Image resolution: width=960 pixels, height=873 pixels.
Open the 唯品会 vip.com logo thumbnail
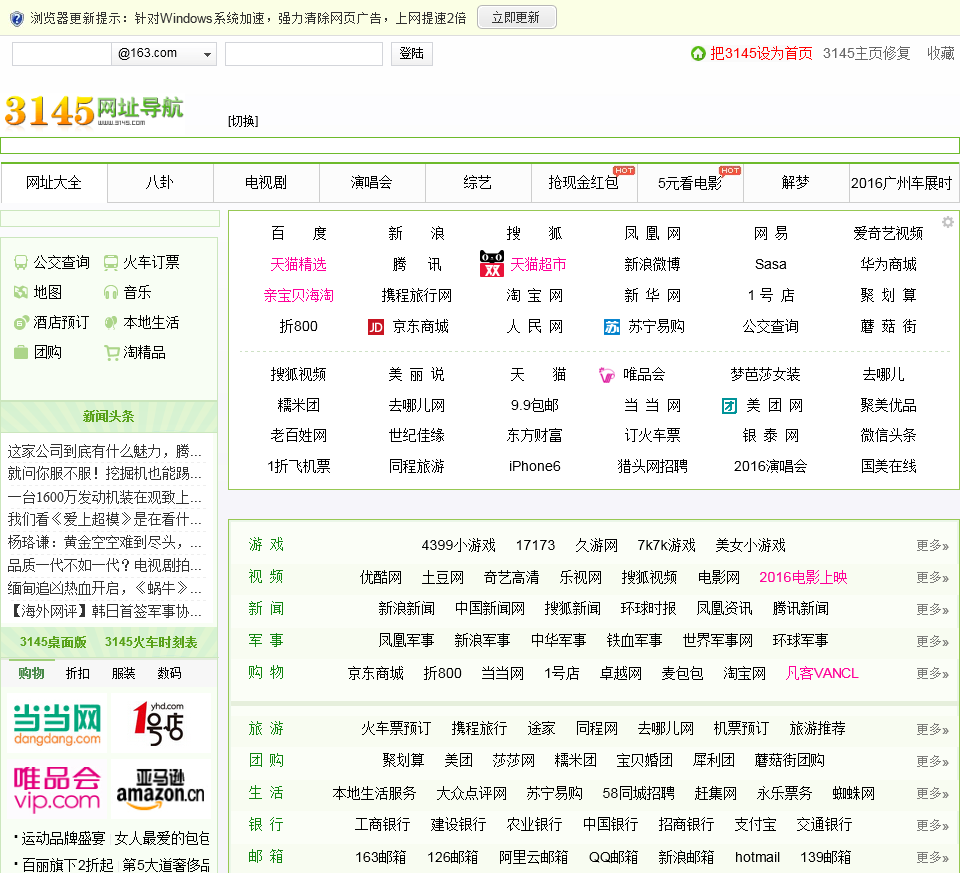point(57,789)
